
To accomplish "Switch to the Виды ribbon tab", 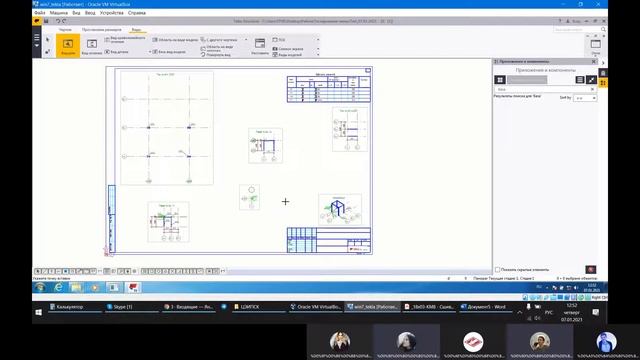I will 136,30.
